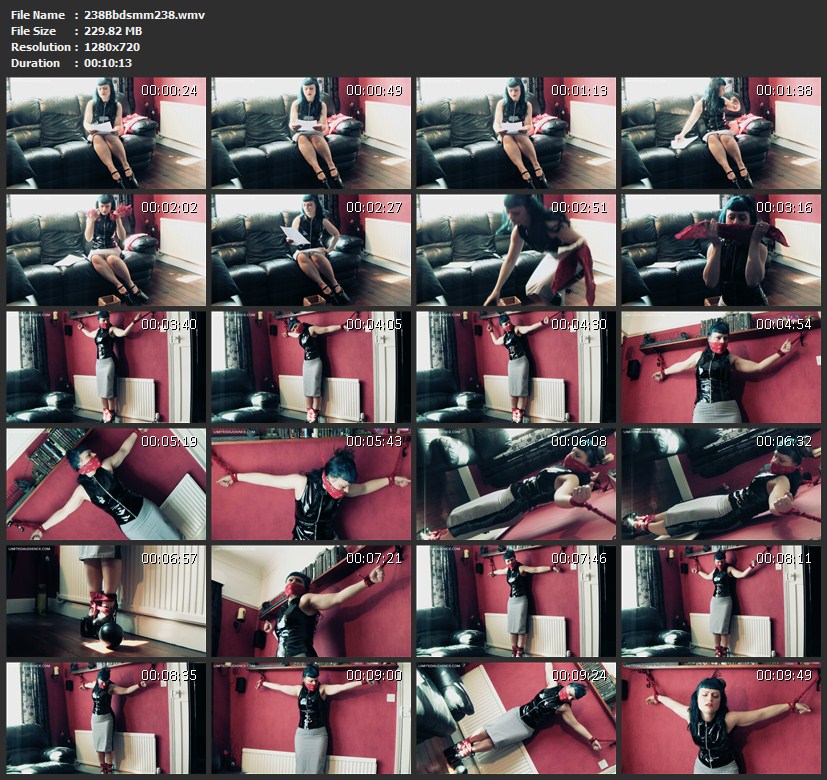Image resolution: width=827 pixels, height=780 pixels.
Task: Click the thumbnail timestamped 00:02:27
Action: (x=311, y=250)
